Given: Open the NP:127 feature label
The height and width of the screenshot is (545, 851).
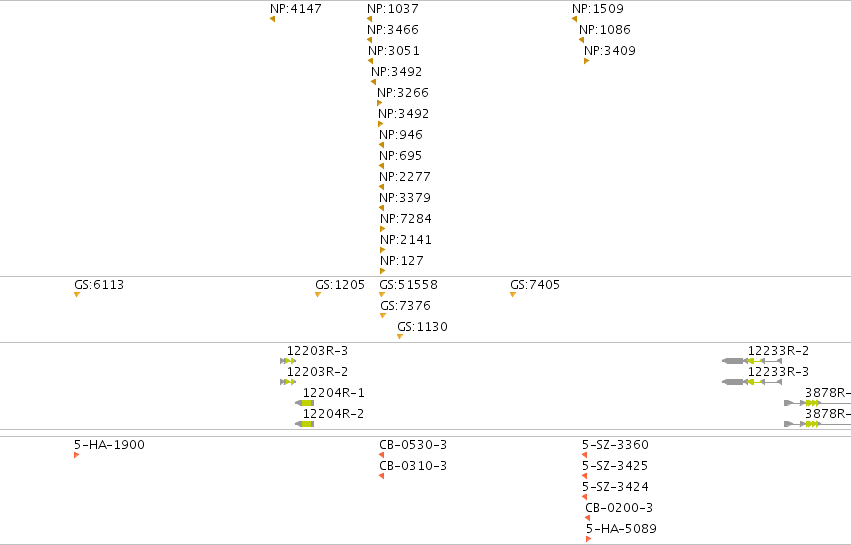Looking at the screenshot, I should pos(402,261).
